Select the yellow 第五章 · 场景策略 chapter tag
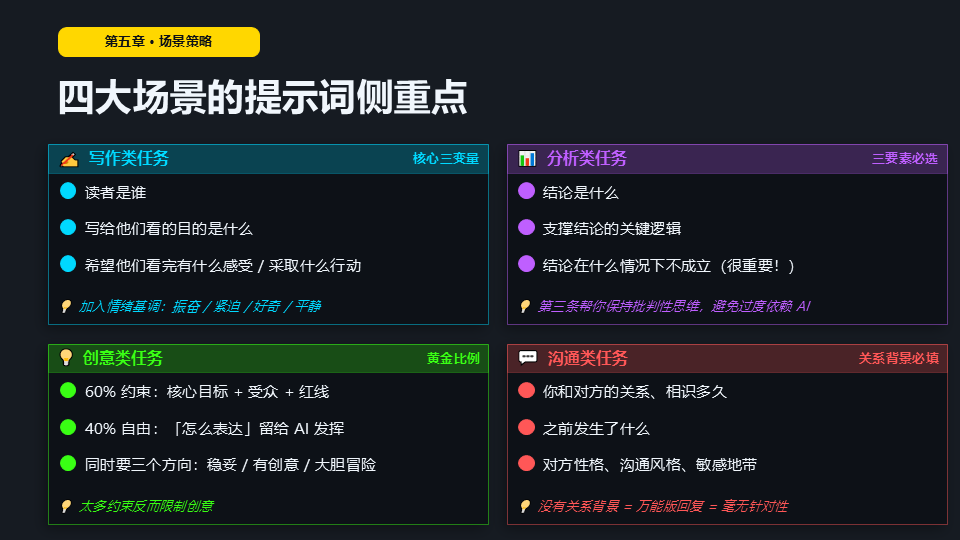This screenshot has width=960, height=540. click(159, 42)
